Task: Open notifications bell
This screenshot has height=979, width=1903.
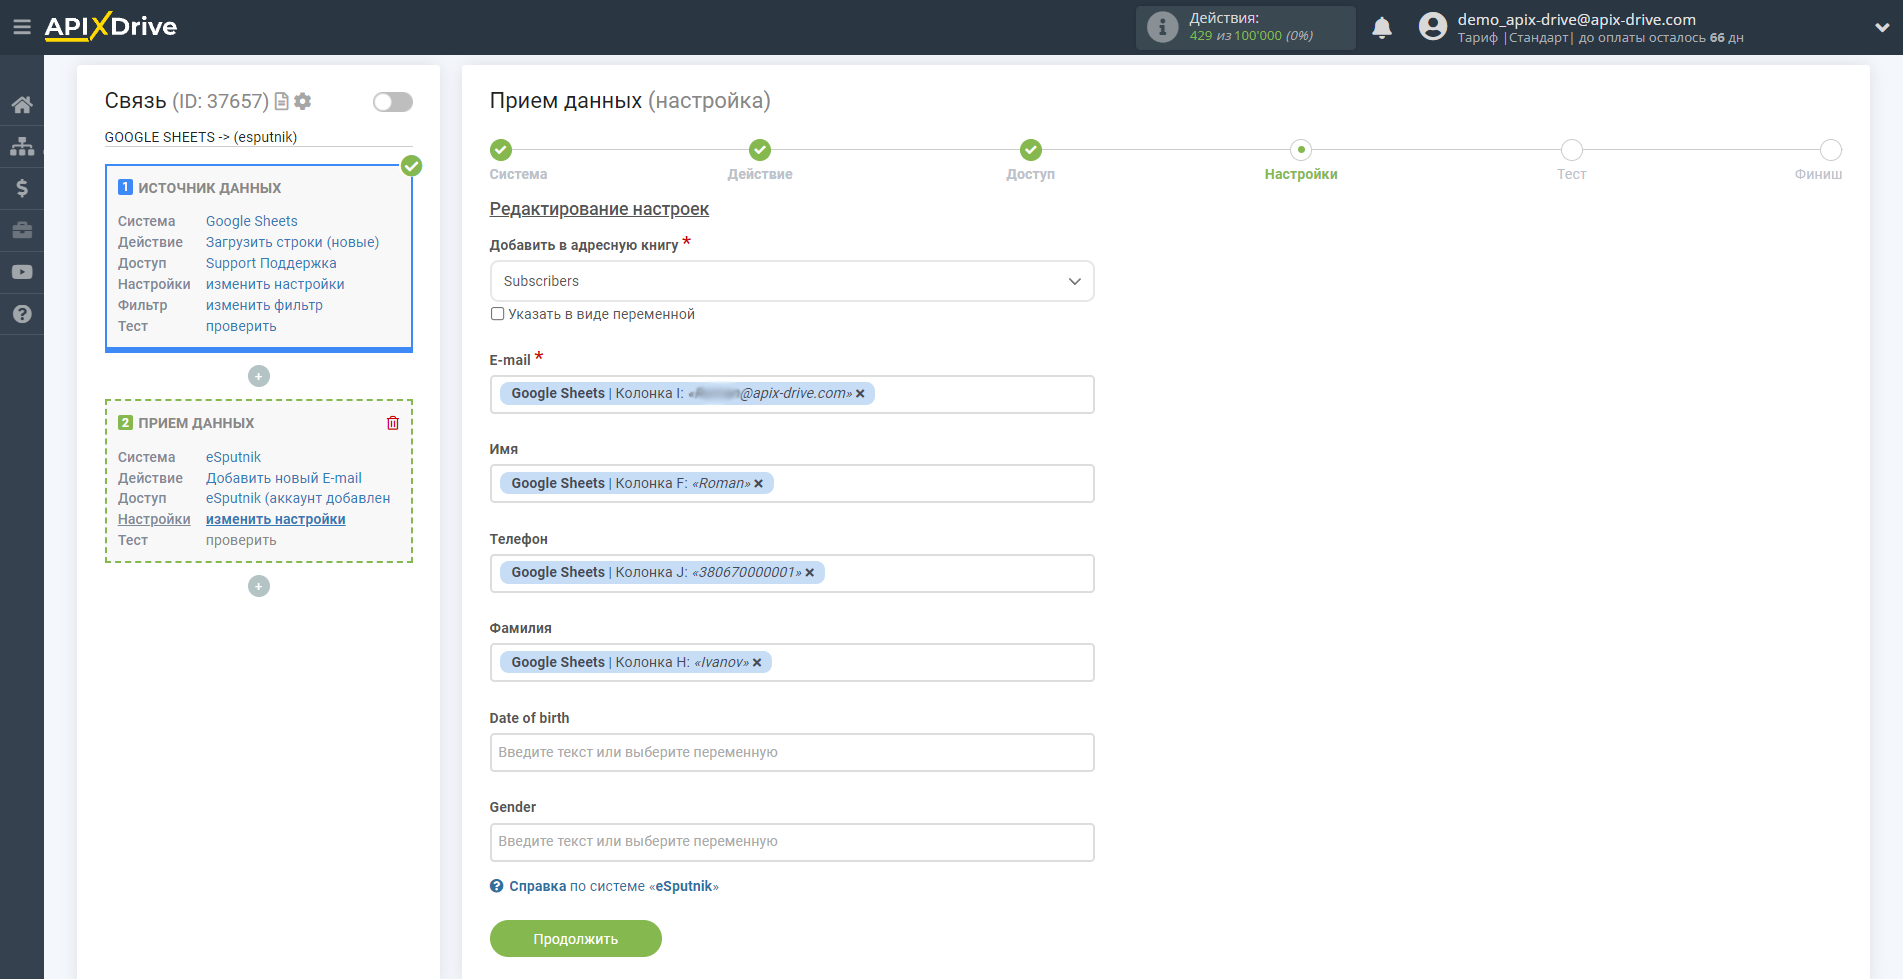Action: (x=1382, y=28)
